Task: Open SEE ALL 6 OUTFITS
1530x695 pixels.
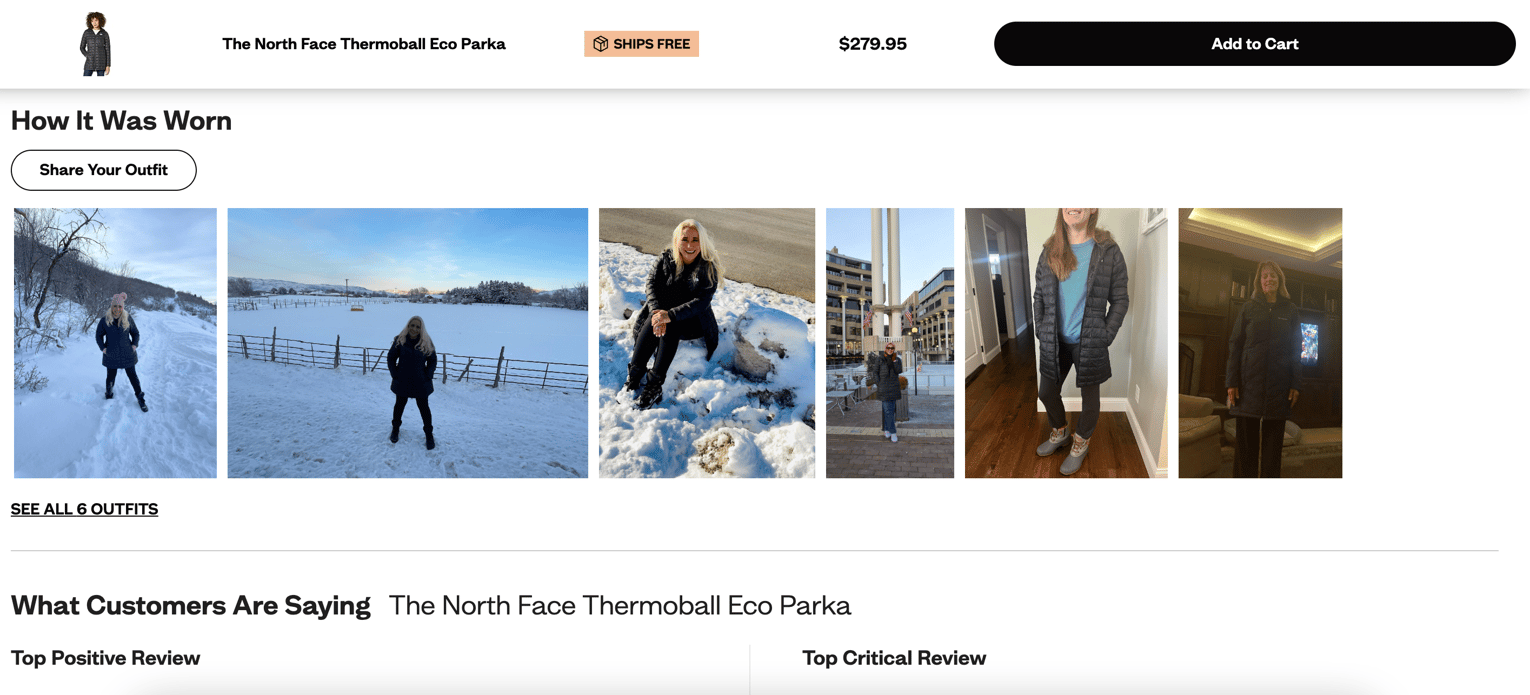Action: click(x=84, y=509)
